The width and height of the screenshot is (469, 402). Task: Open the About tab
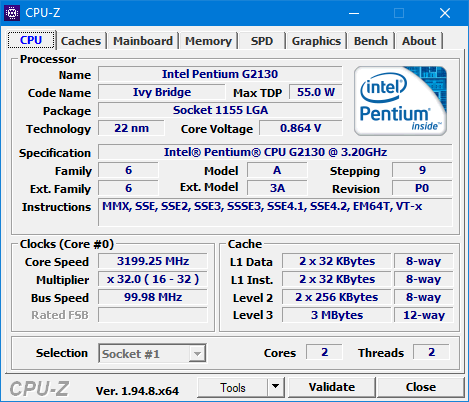[419, 41]
